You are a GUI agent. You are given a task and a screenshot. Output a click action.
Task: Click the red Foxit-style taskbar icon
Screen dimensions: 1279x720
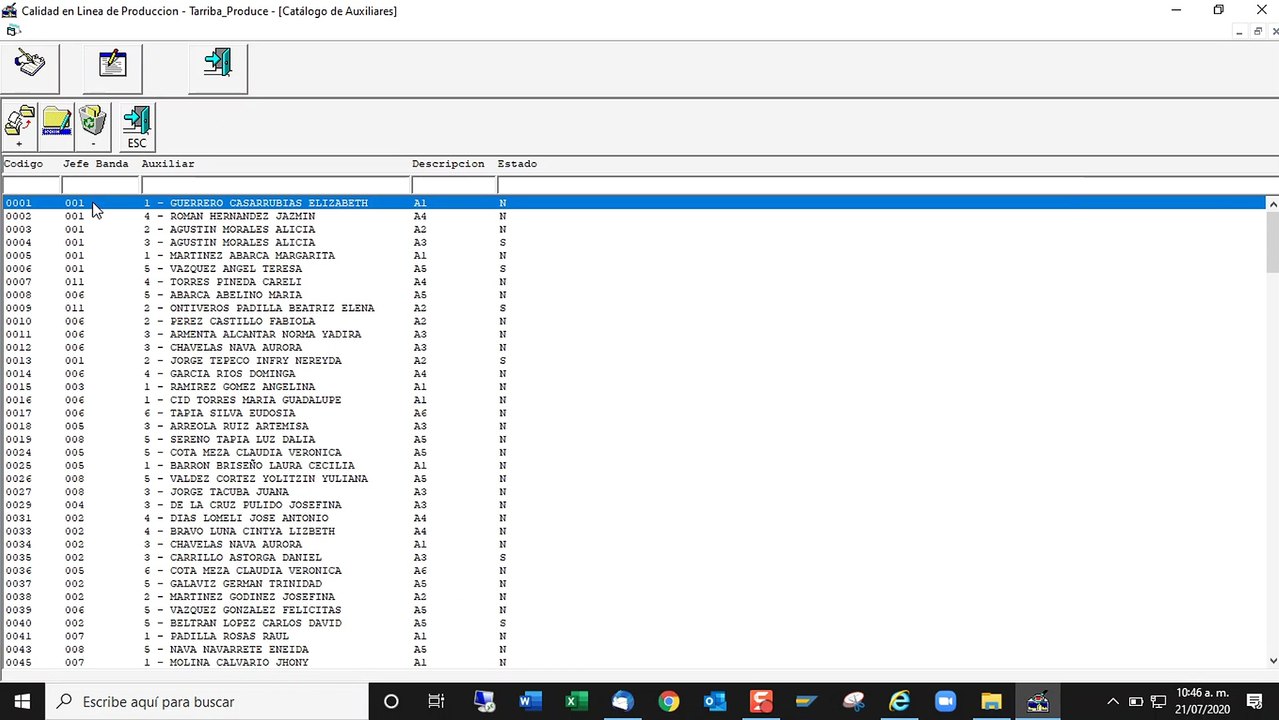(x=761, y=701)
